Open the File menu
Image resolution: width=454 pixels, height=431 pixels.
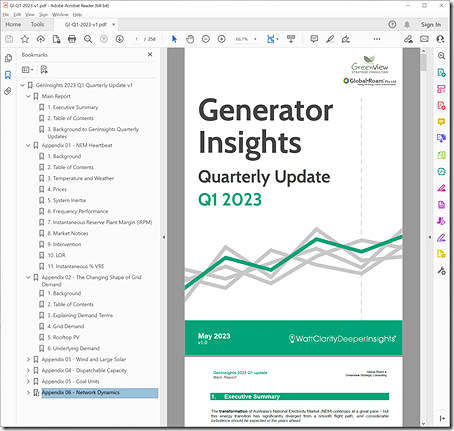pos(6,15)
